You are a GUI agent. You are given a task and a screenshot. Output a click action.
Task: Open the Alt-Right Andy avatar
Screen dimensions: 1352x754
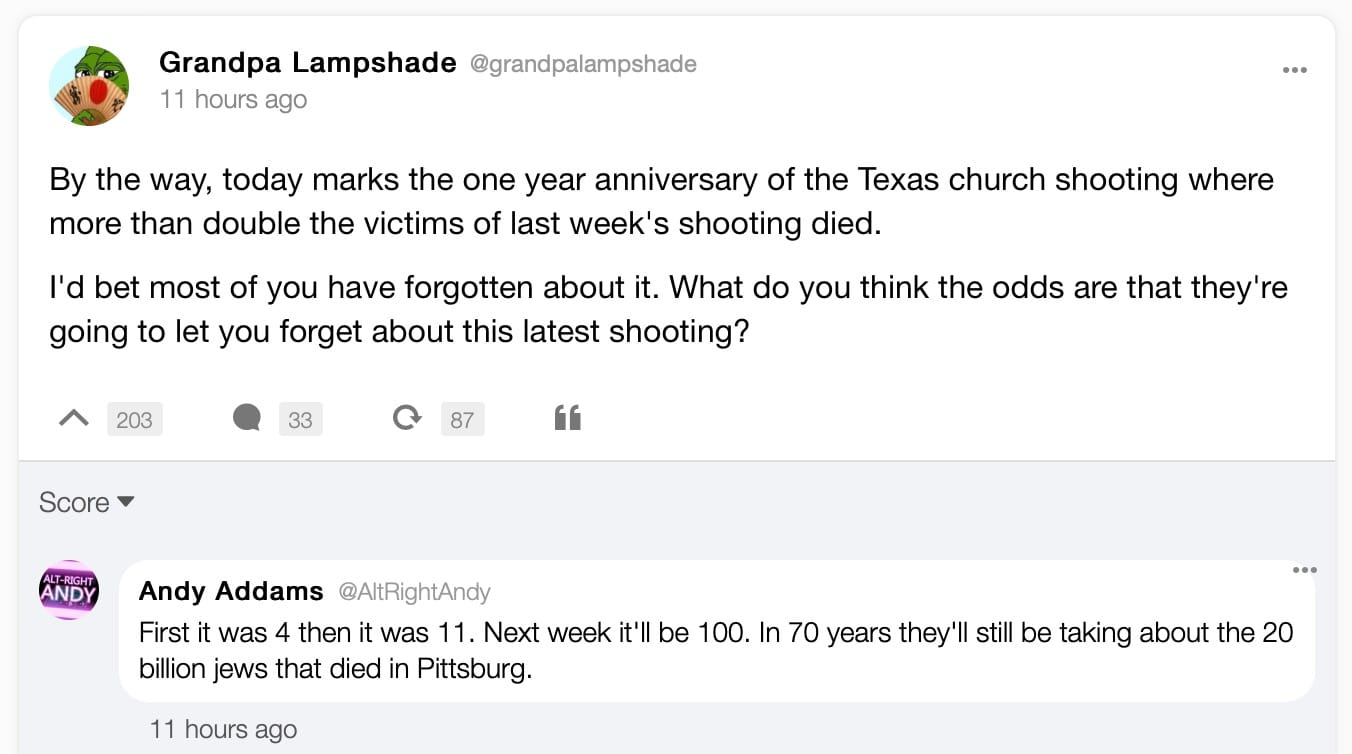(68, 590)
